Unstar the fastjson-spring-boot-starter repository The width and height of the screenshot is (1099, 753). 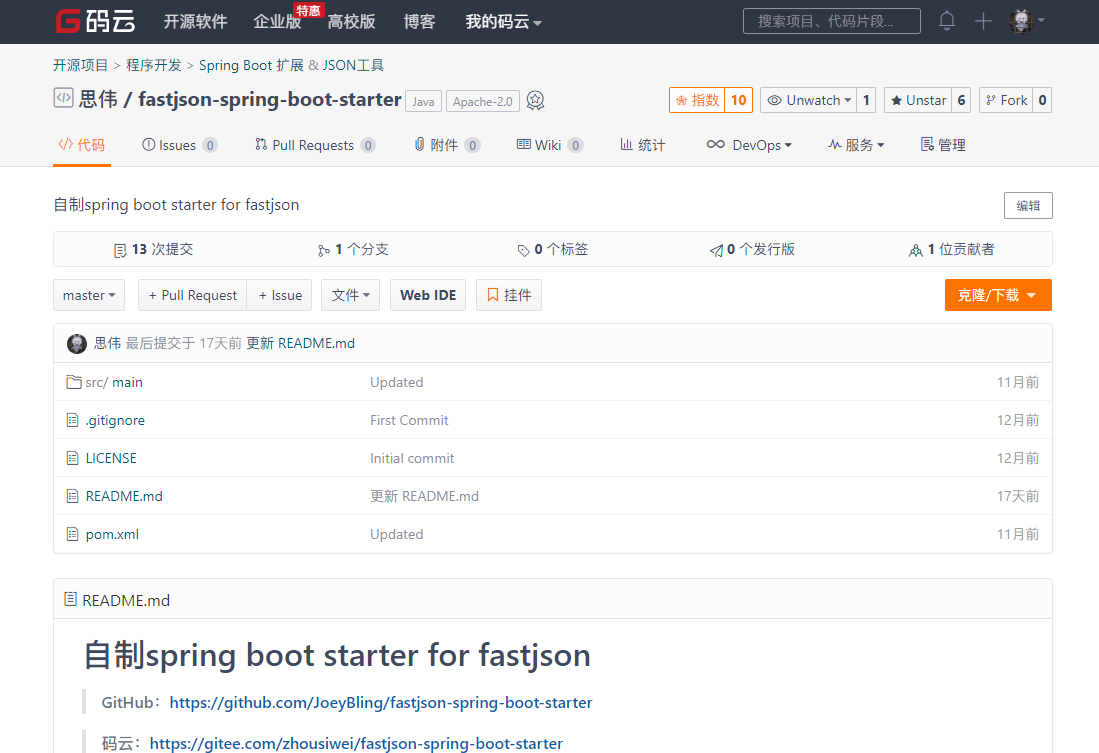(916, 100)
